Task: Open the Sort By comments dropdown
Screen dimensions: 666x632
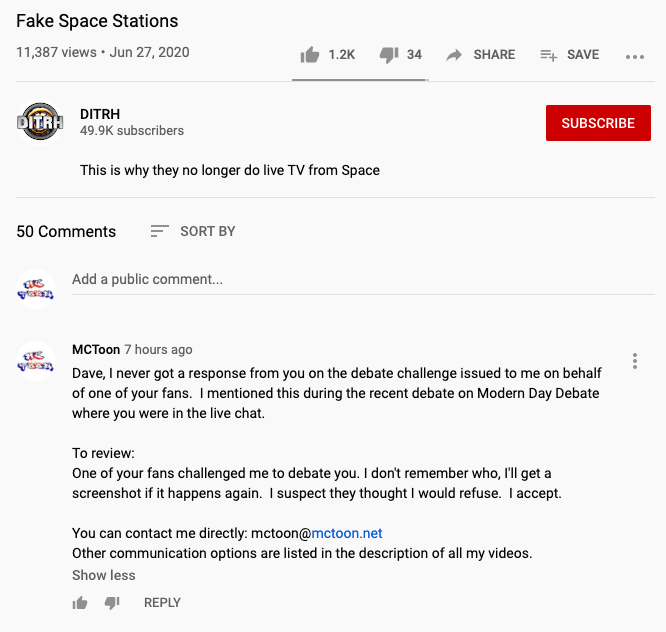Action: point(193,231)
